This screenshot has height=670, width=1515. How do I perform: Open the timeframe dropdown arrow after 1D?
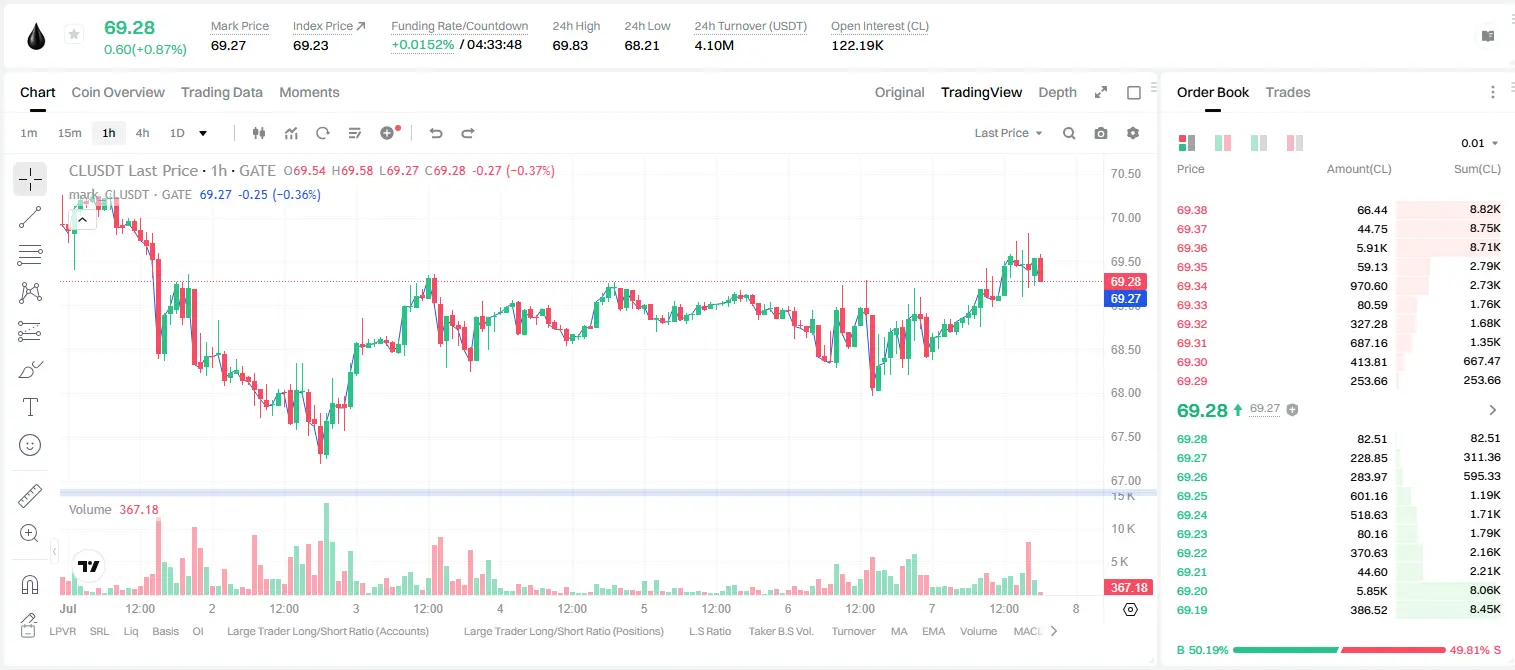(x=203, y=133)
